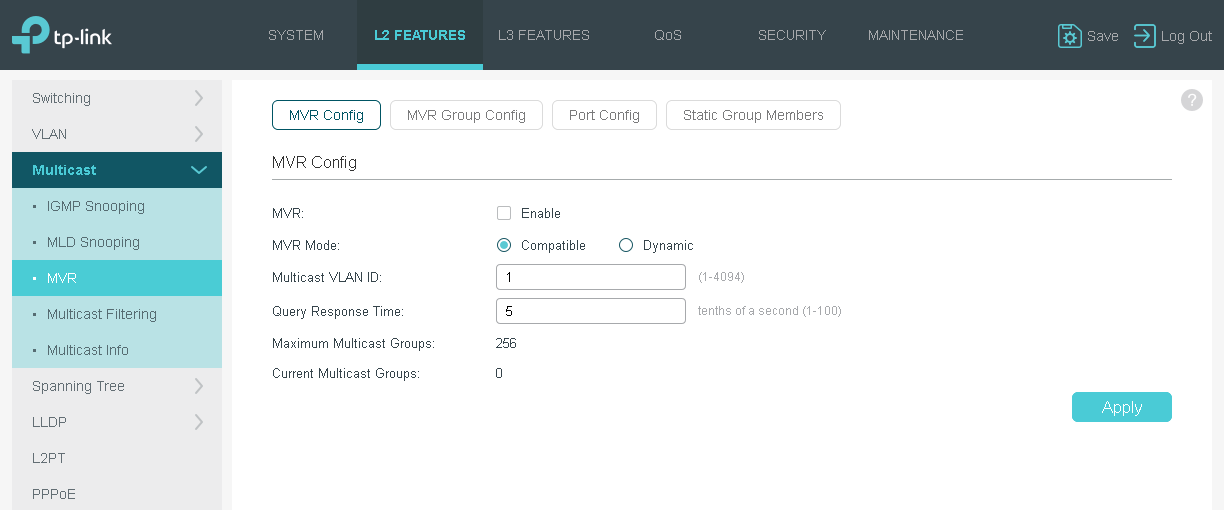The image size is (1224, 510).
Task: Expand the VLAN menu chevron
Action: [198, 134]
